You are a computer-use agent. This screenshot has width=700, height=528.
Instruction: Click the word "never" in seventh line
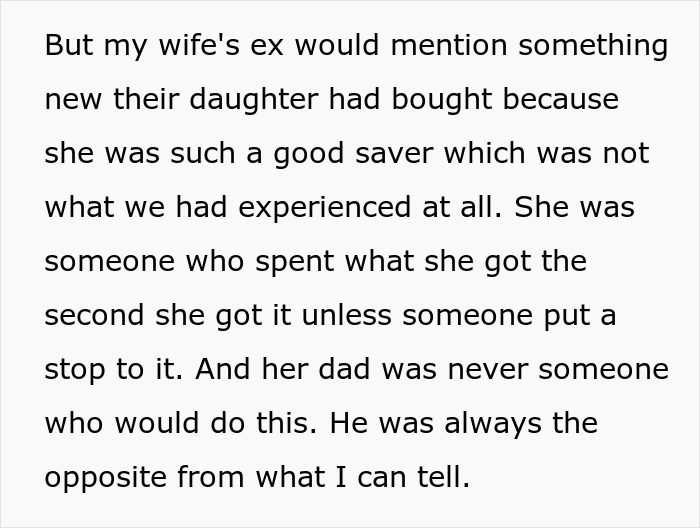[x=488, y=370]
